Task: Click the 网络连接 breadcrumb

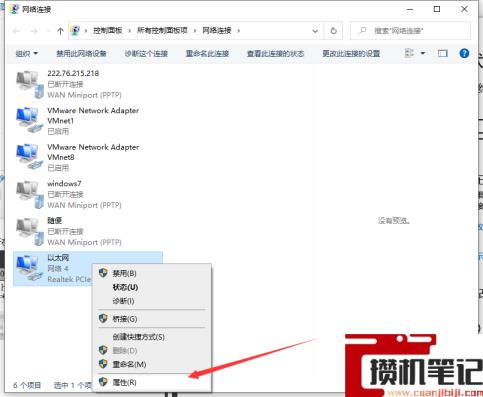Action: [217, 31]
